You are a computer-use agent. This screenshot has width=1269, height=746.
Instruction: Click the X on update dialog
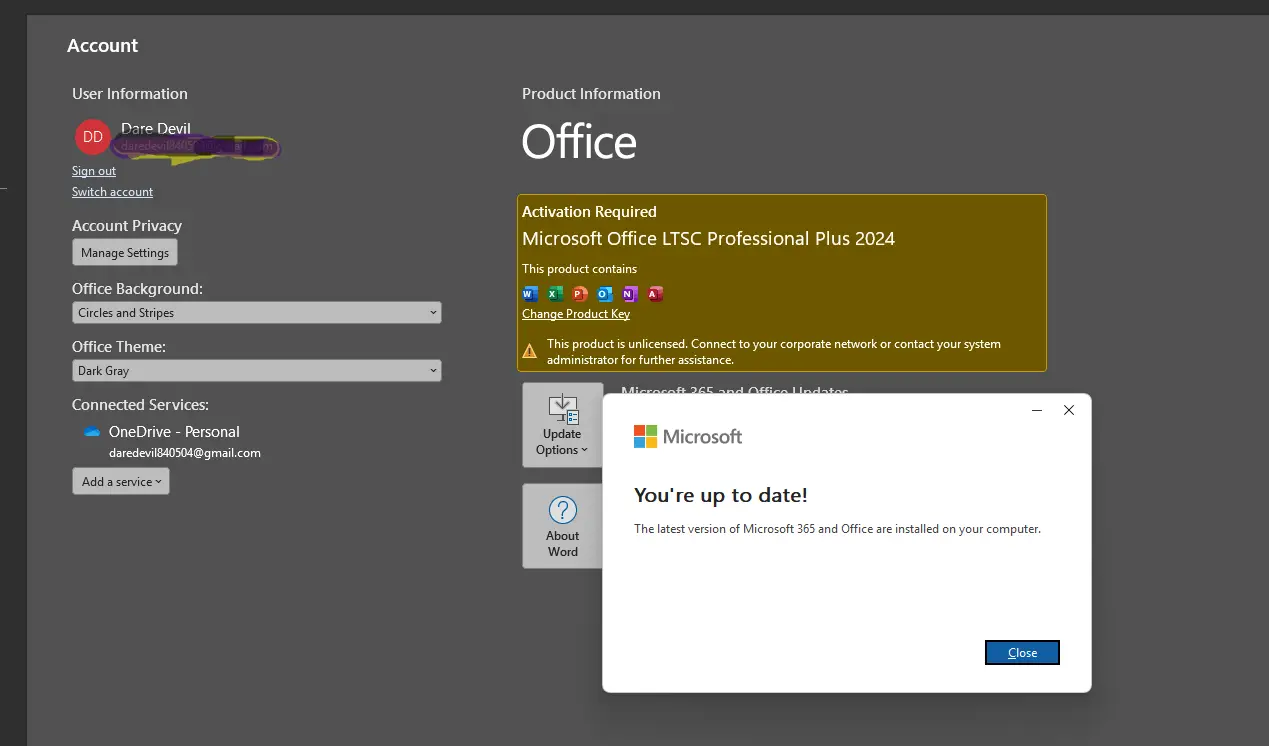pyautogui.click(x=1069, y=410)
